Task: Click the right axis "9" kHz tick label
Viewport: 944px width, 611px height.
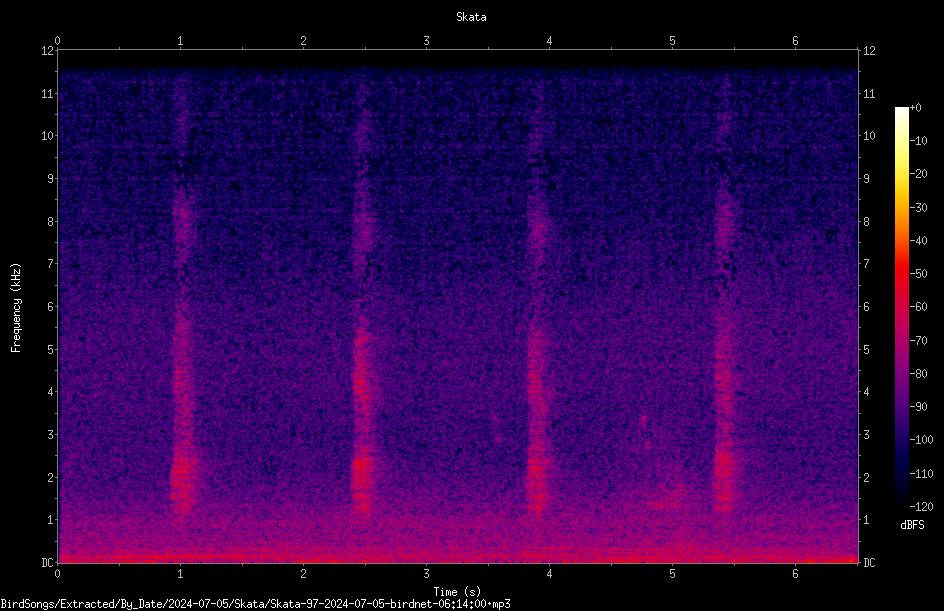Action: pyautogui.click(x=866, y=179)
